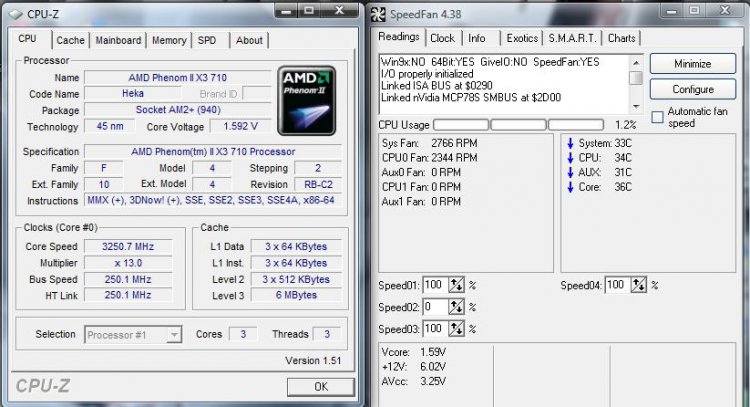Click the +12V 6.02V reading
Screen dimensions: 750x407
414,367
